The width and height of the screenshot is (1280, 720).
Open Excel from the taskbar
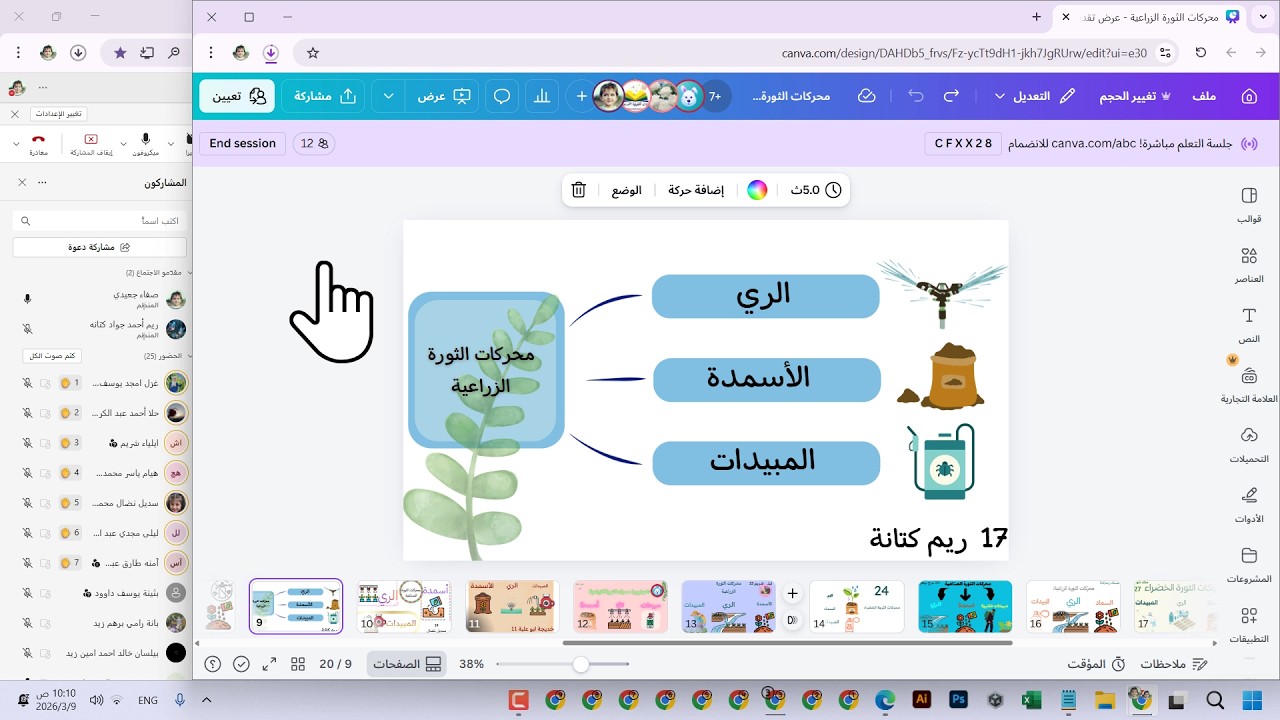point(1032,700)
